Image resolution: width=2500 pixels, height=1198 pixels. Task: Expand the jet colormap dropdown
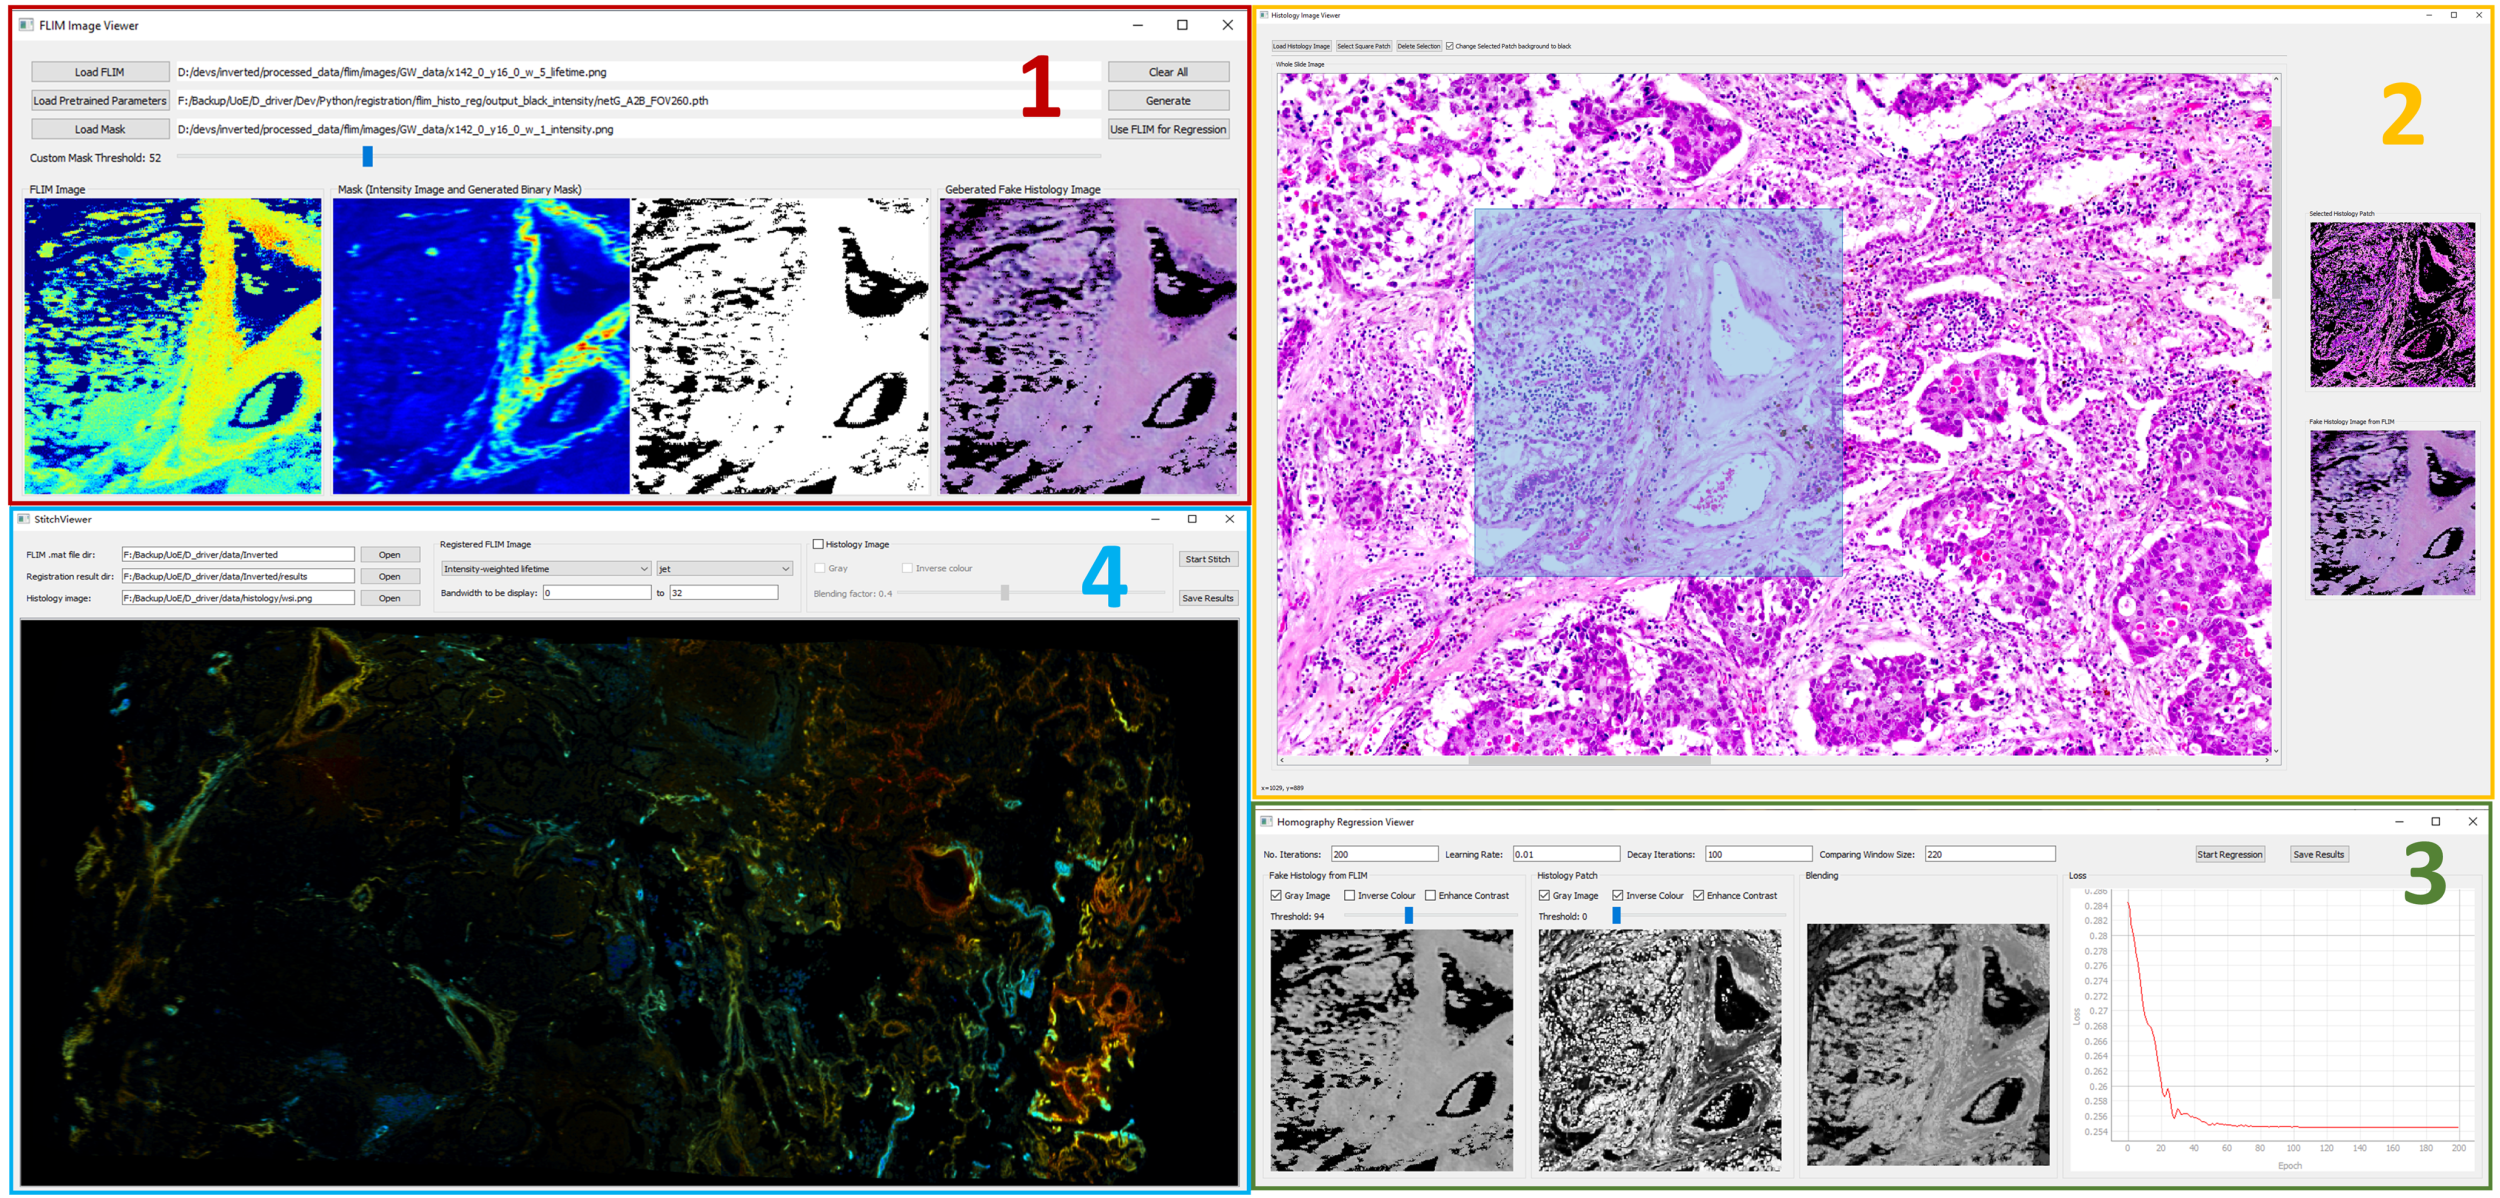[x=724, y=568]
